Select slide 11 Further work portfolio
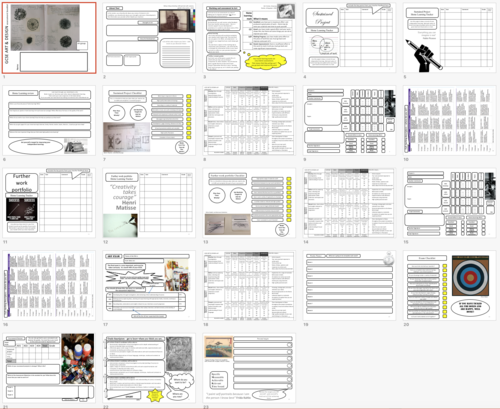The width and height of the screenshot is (500, 409). (49, 203)
